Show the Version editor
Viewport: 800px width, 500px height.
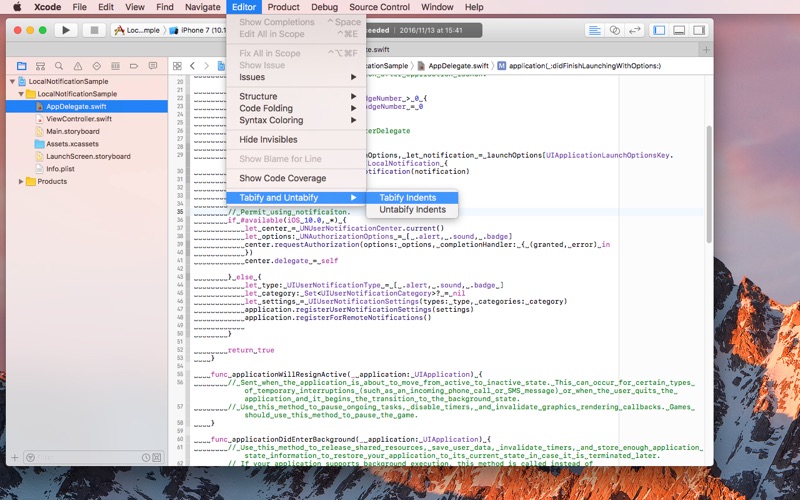click(x=634, y=30)
